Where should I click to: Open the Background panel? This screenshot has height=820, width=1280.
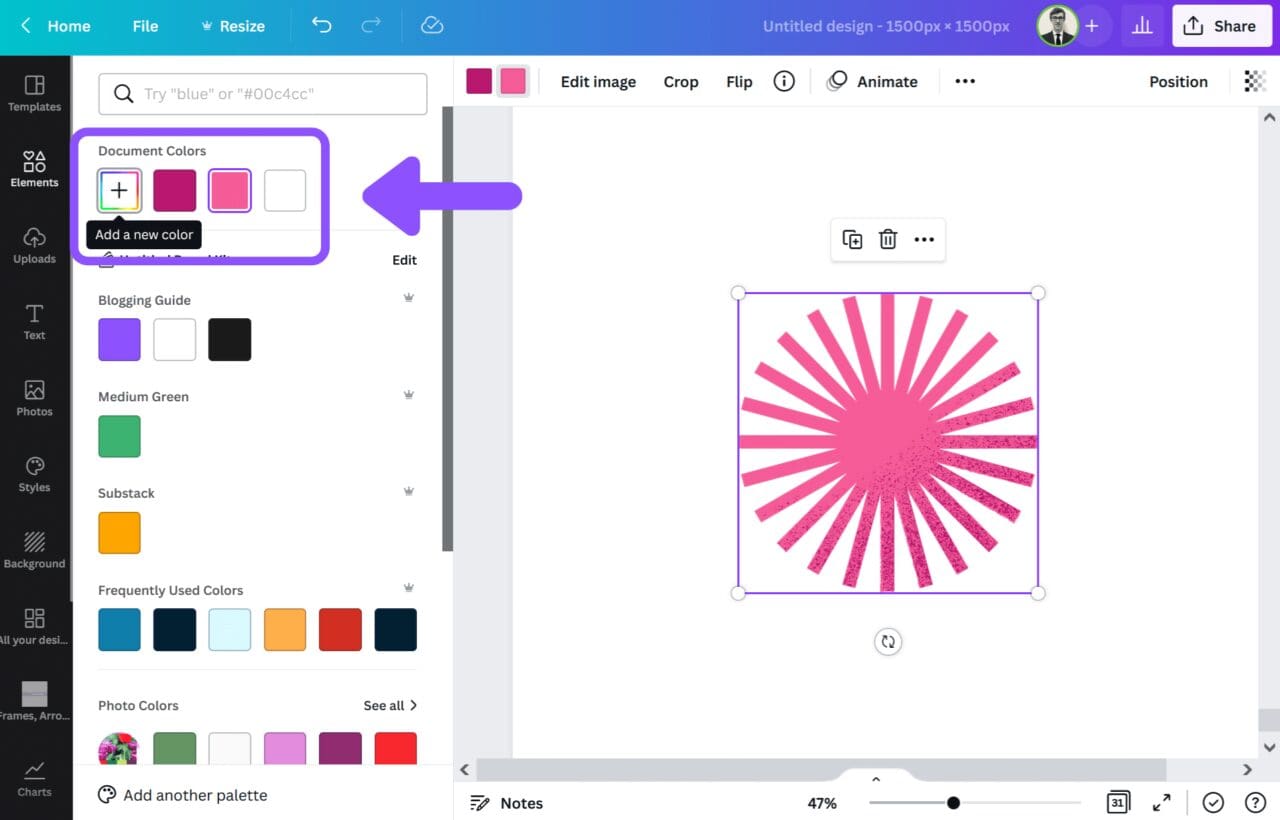pyautogui.click(x=34, y=551)
